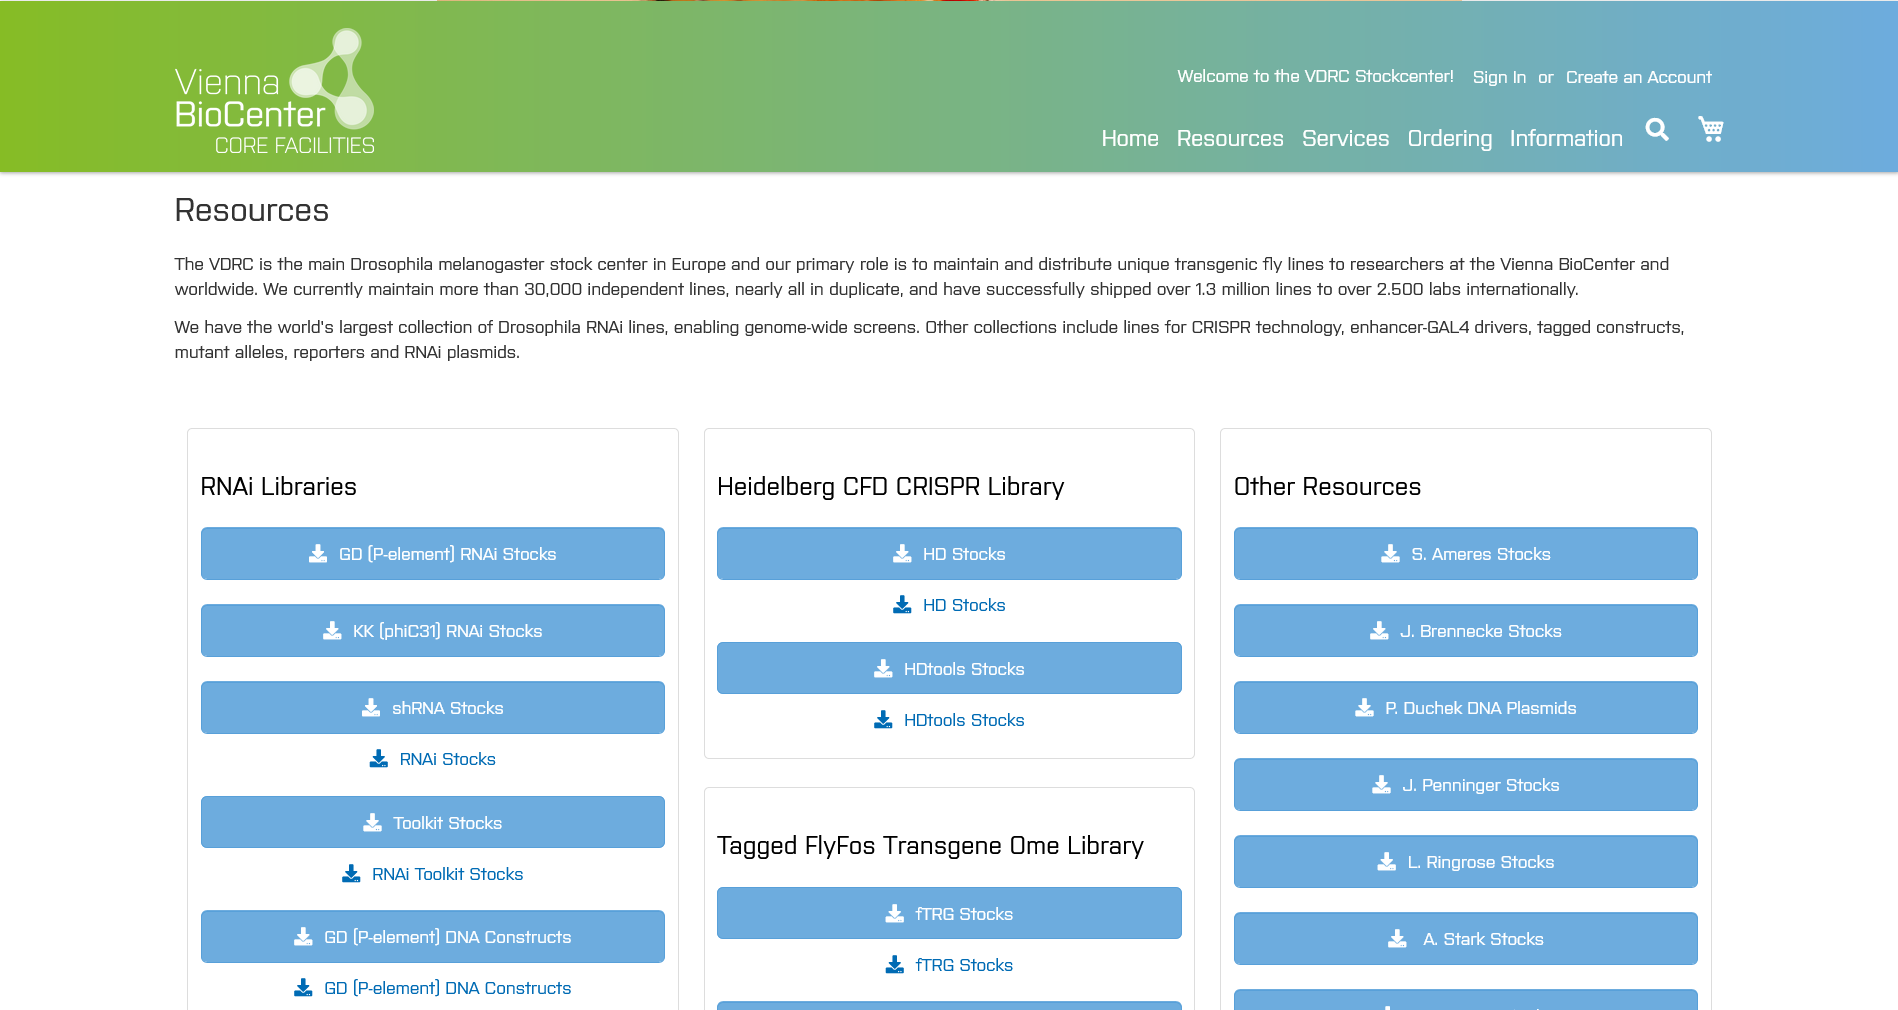The width and height of the screenshot is (1898, 1010).
Task: Click download icon beside HD Stocks link
Action: 902,605
